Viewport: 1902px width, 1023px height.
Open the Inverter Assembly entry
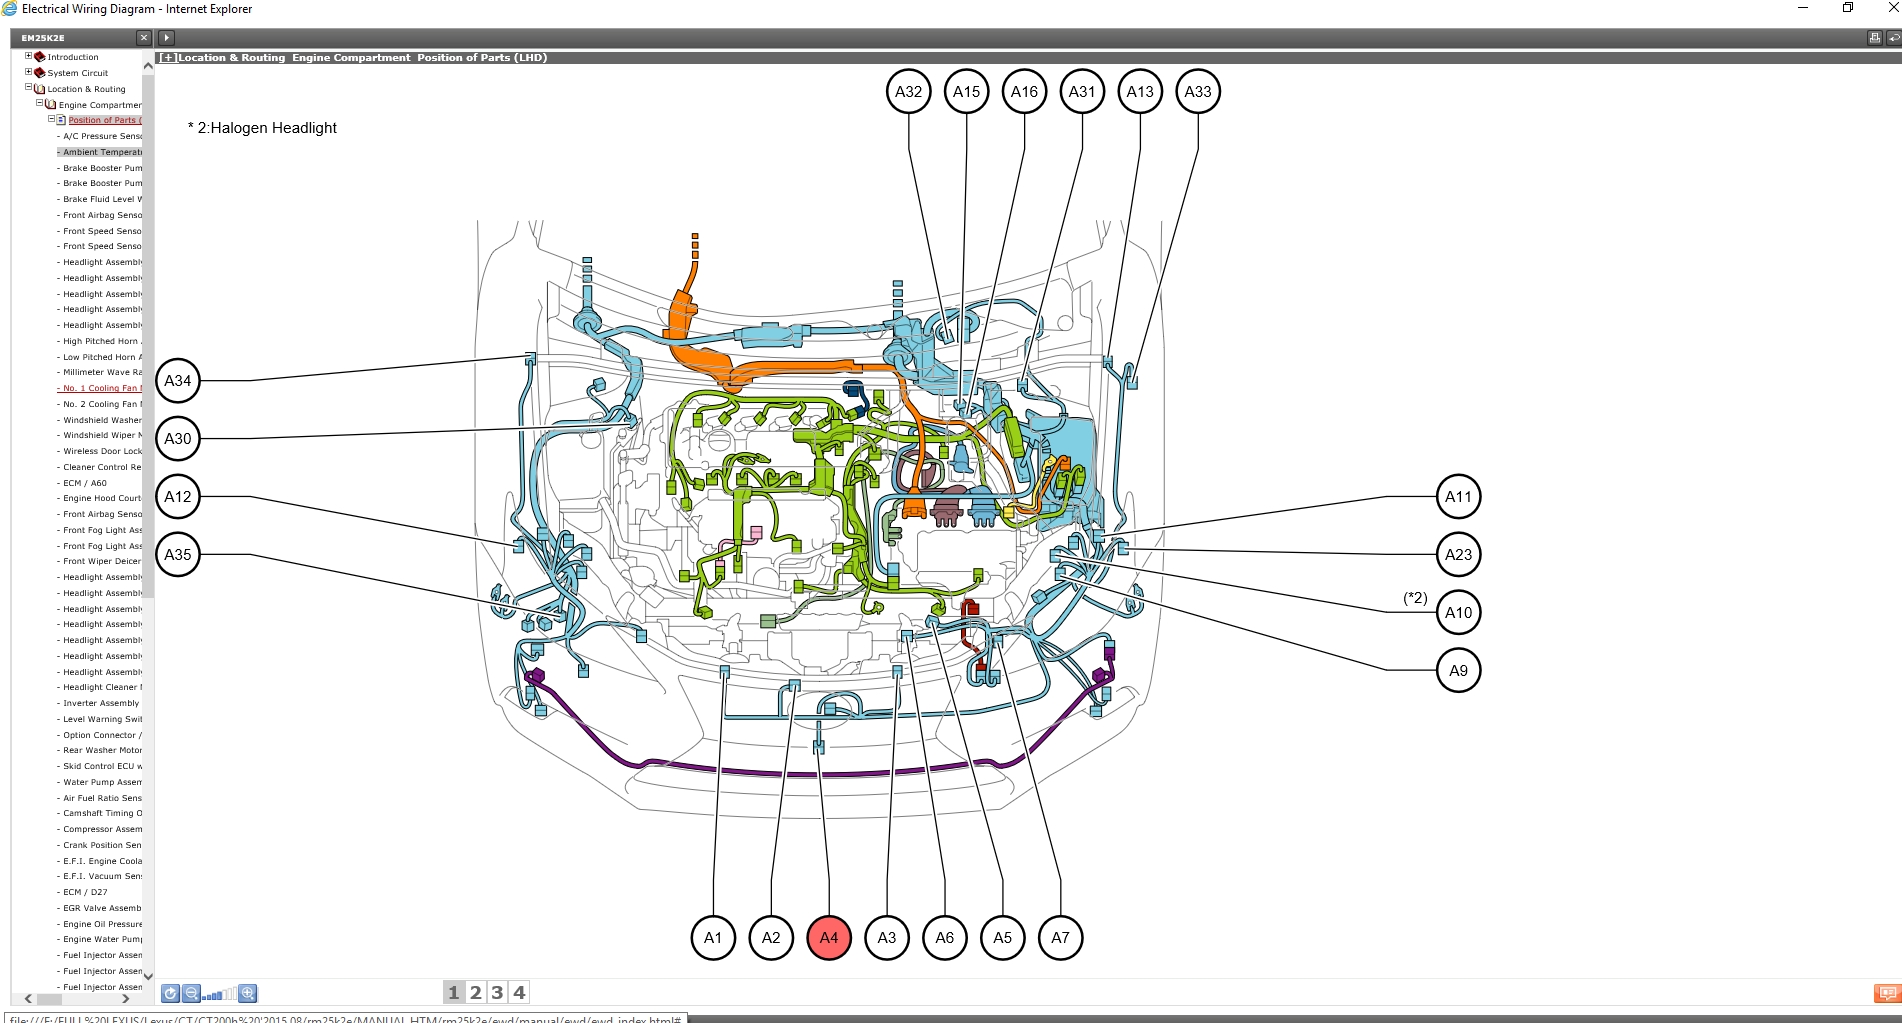101,703
